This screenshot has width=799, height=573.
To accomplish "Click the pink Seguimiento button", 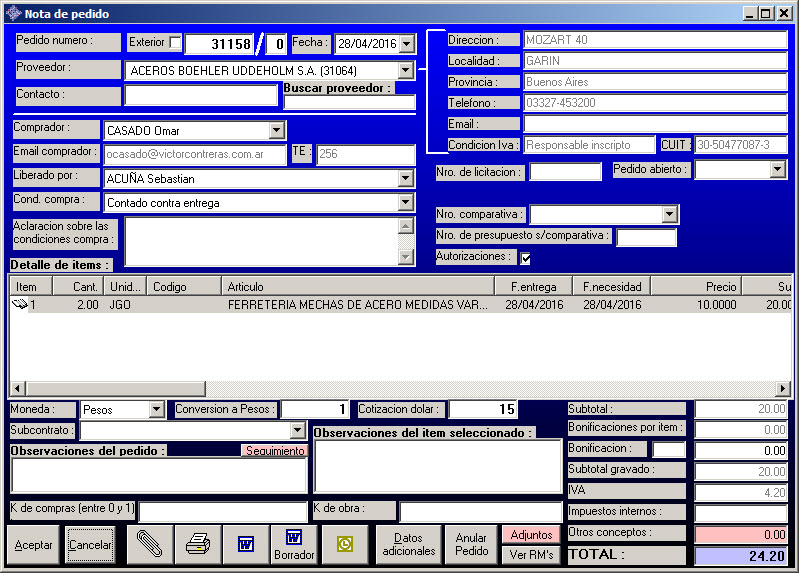I will click(274, 451).
